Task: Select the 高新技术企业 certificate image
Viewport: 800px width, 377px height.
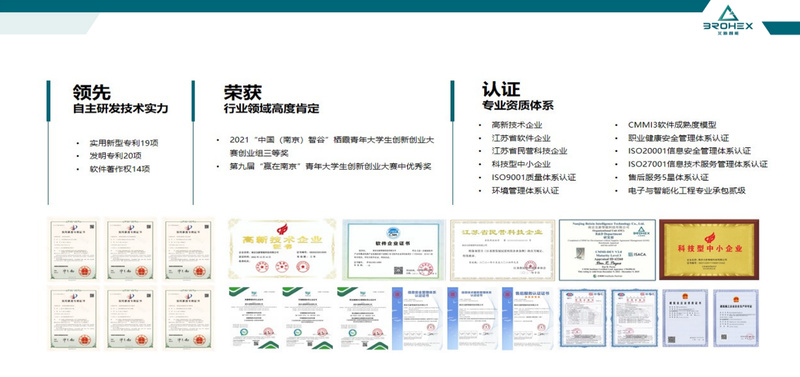Action: pyautogui.click(x=282, y=249)
